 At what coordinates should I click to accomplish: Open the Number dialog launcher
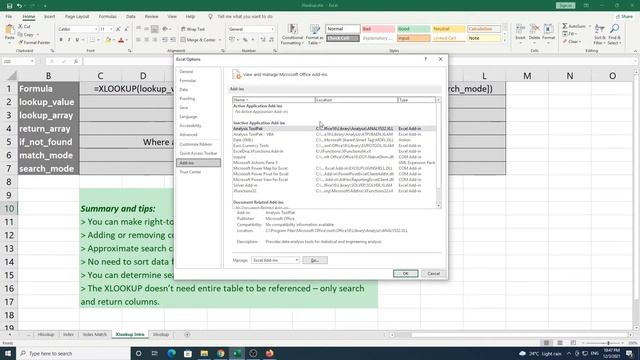pyautogui.click(x=275, y=51)
